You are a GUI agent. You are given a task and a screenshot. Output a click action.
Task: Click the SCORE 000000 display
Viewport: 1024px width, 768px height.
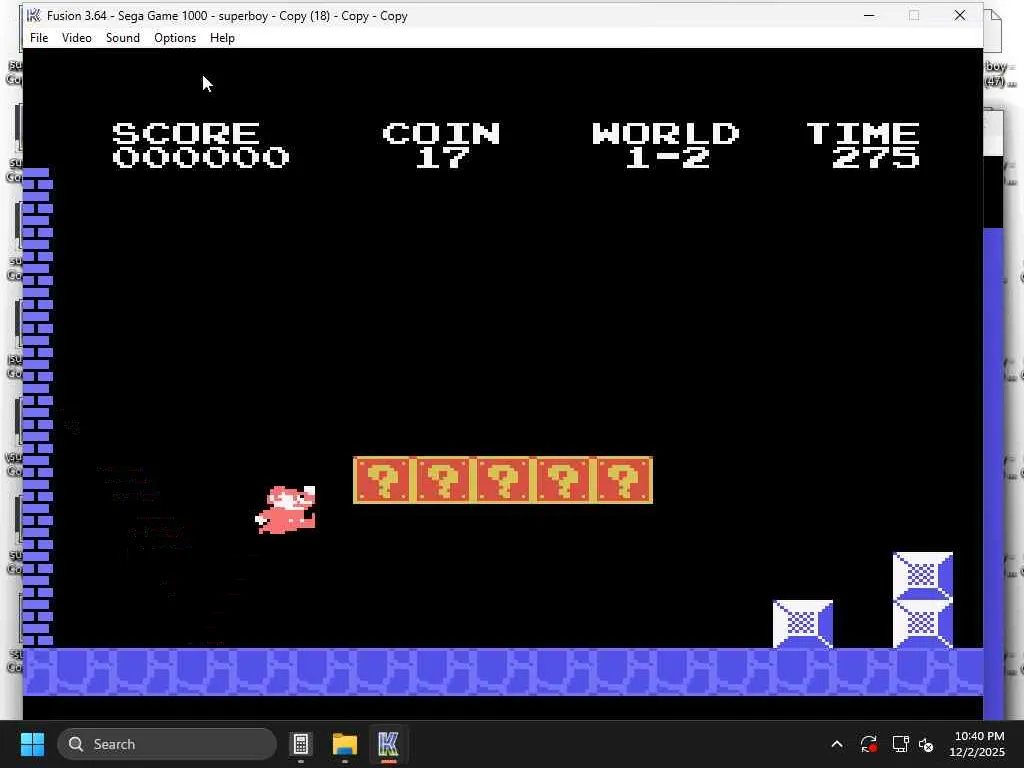200,145
